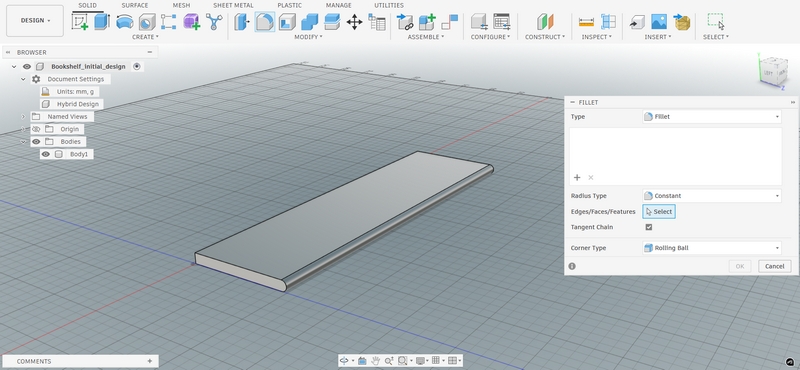This screenshot has width=800, height=370.
Task: Click the Configure table icon
Action: point(502,21)
